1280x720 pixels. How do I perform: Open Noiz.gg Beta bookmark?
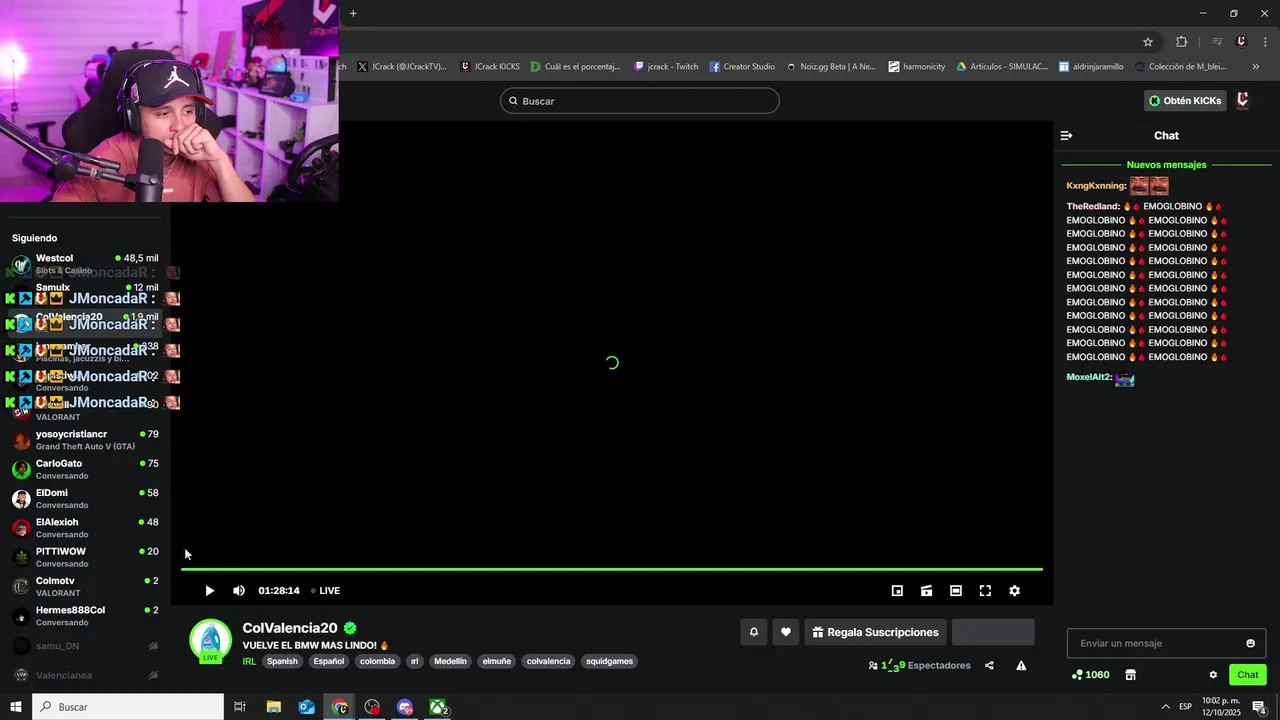point(831,67)
